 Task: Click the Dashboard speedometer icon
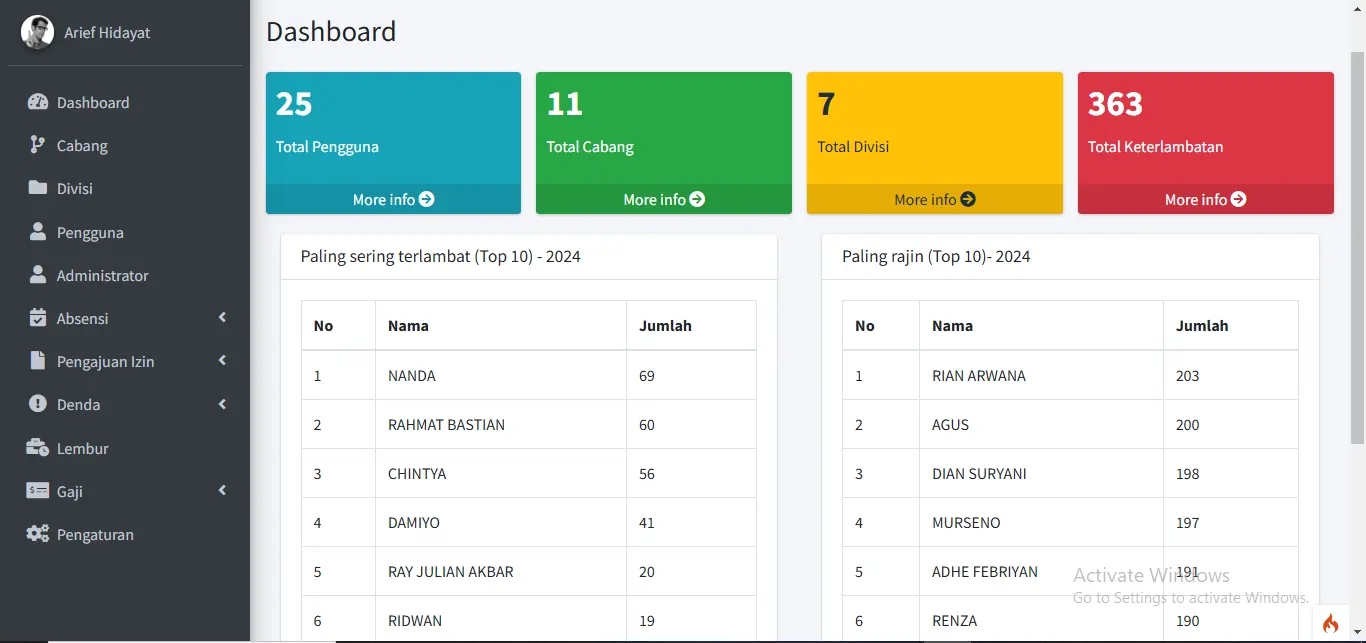[38, 102]
